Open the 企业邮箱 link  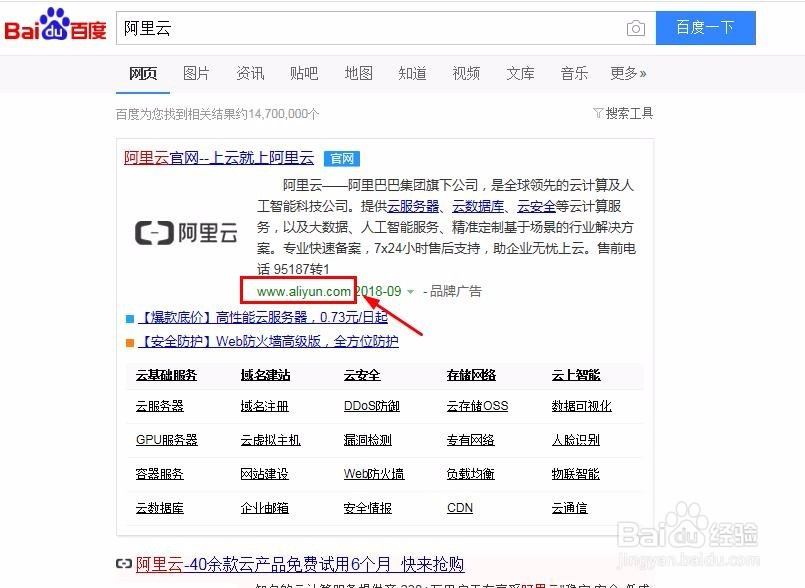265,508
